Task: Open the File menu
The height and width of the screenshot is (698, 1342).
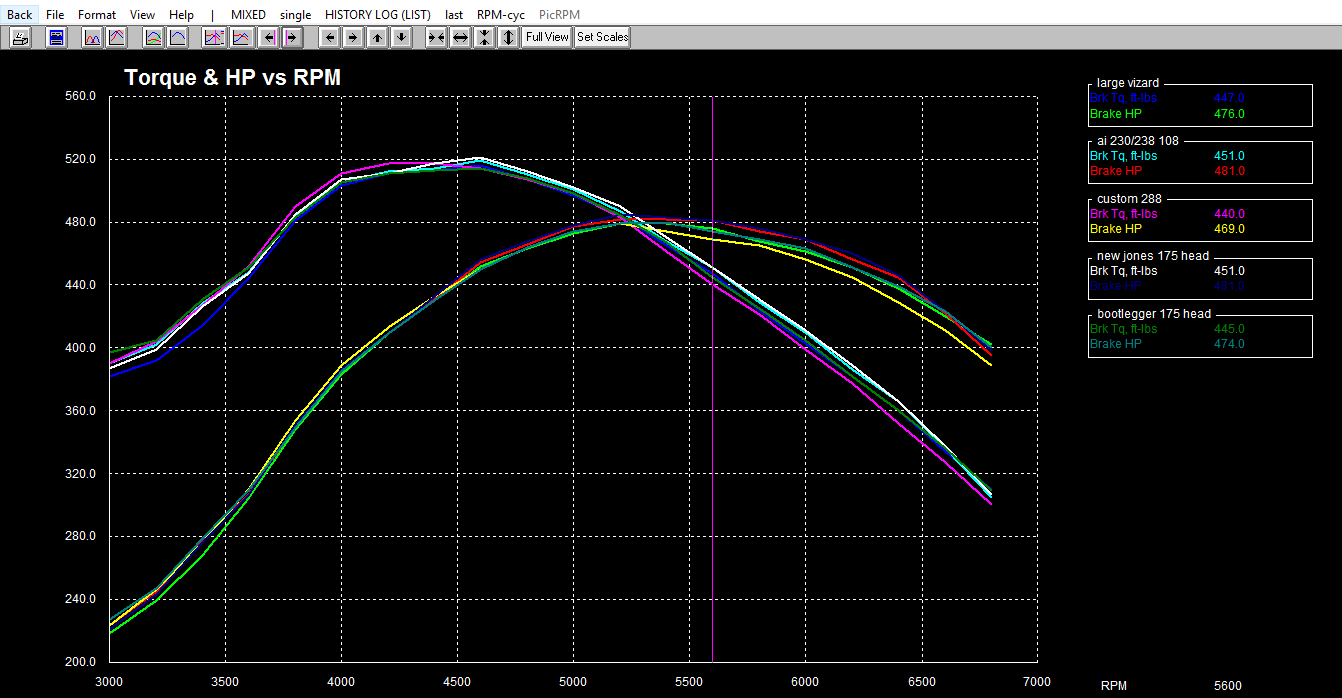Action: (55, 15)
